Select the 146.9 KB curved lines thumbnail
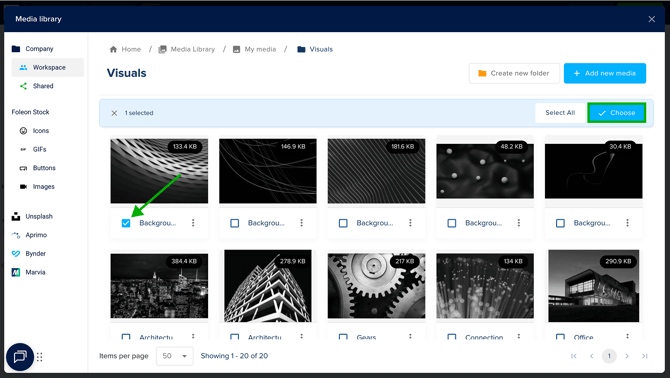The width and height of the screenshot is (670, 378). click(x=268, y=171)
